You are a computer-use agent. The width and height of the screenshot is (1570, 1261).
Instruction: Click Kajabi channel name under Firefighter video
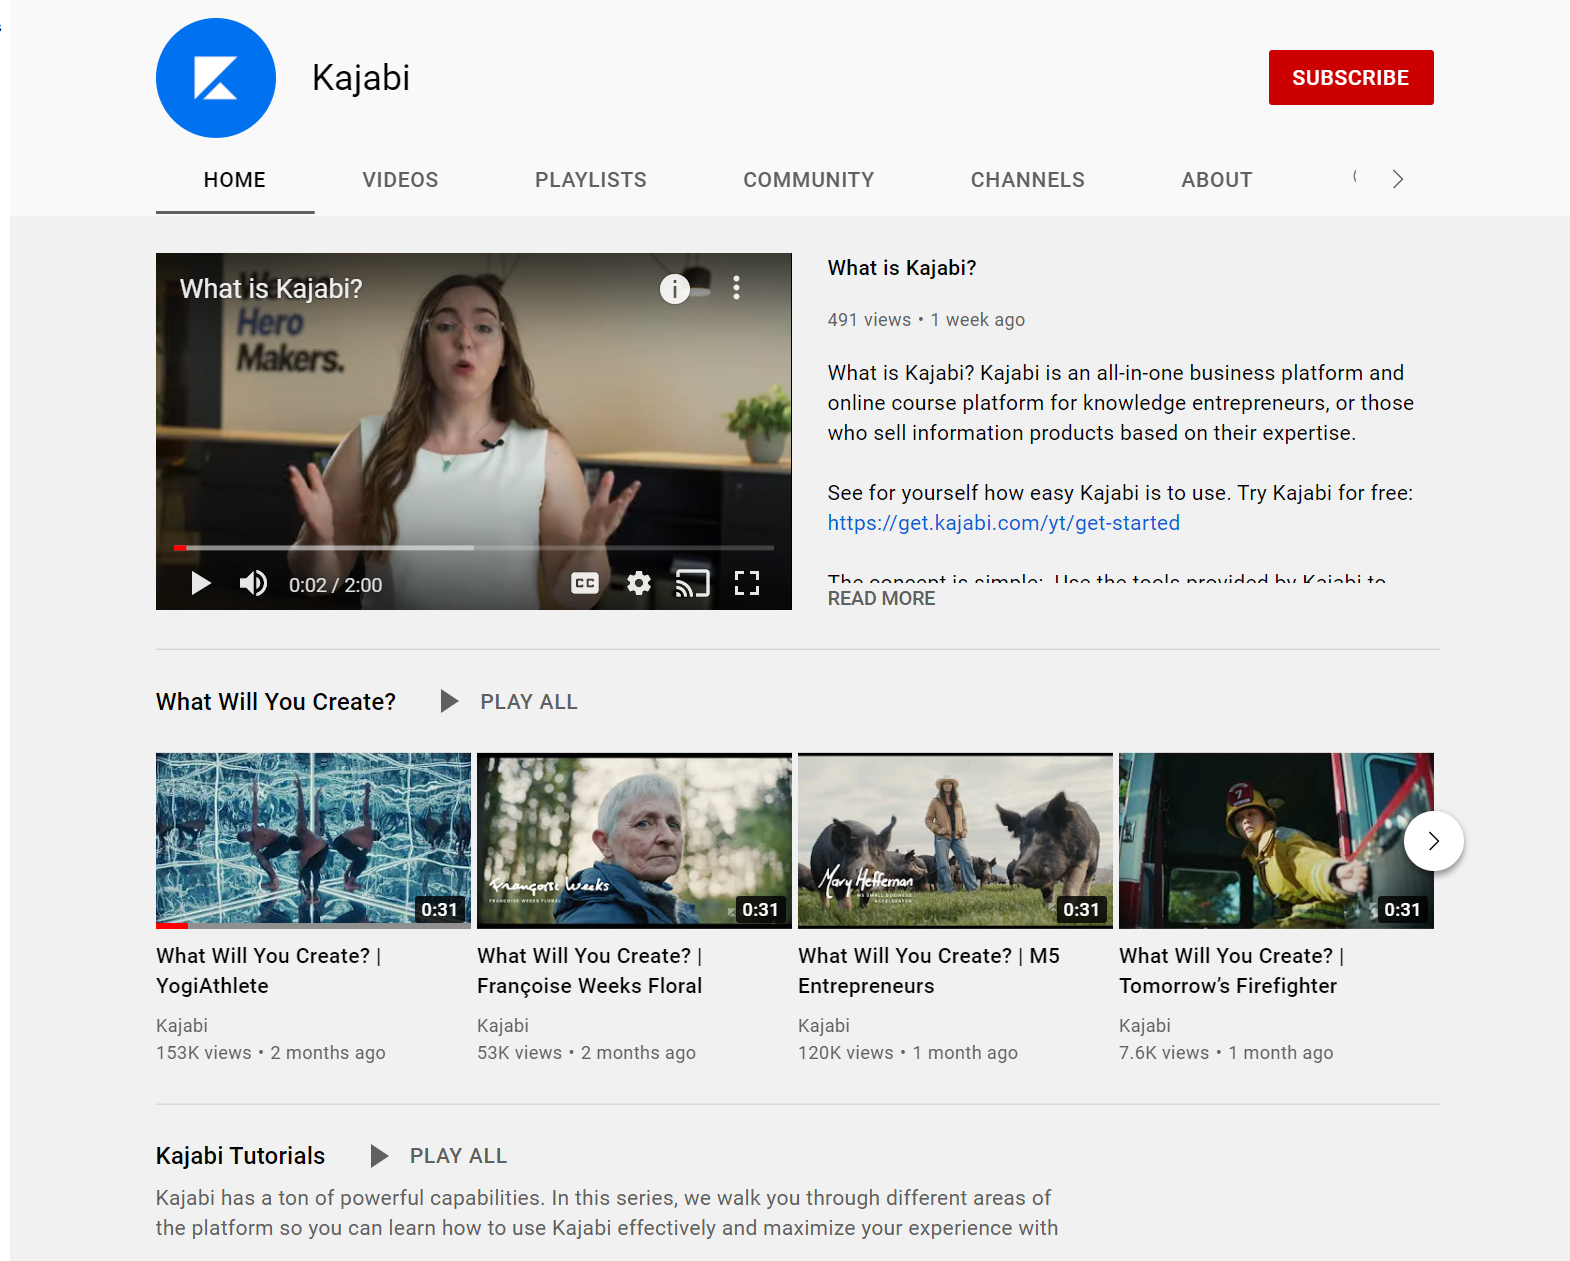(x=1145, y=1026)
